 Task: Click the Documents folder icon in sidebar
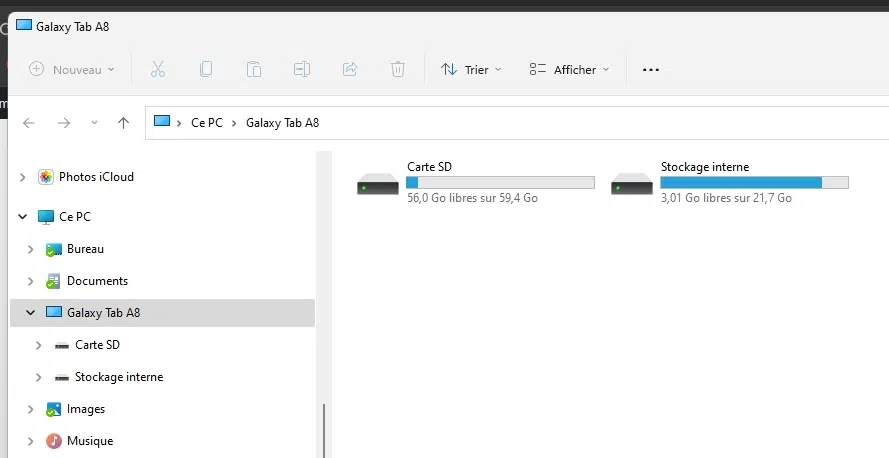click(x=53, y=281)
